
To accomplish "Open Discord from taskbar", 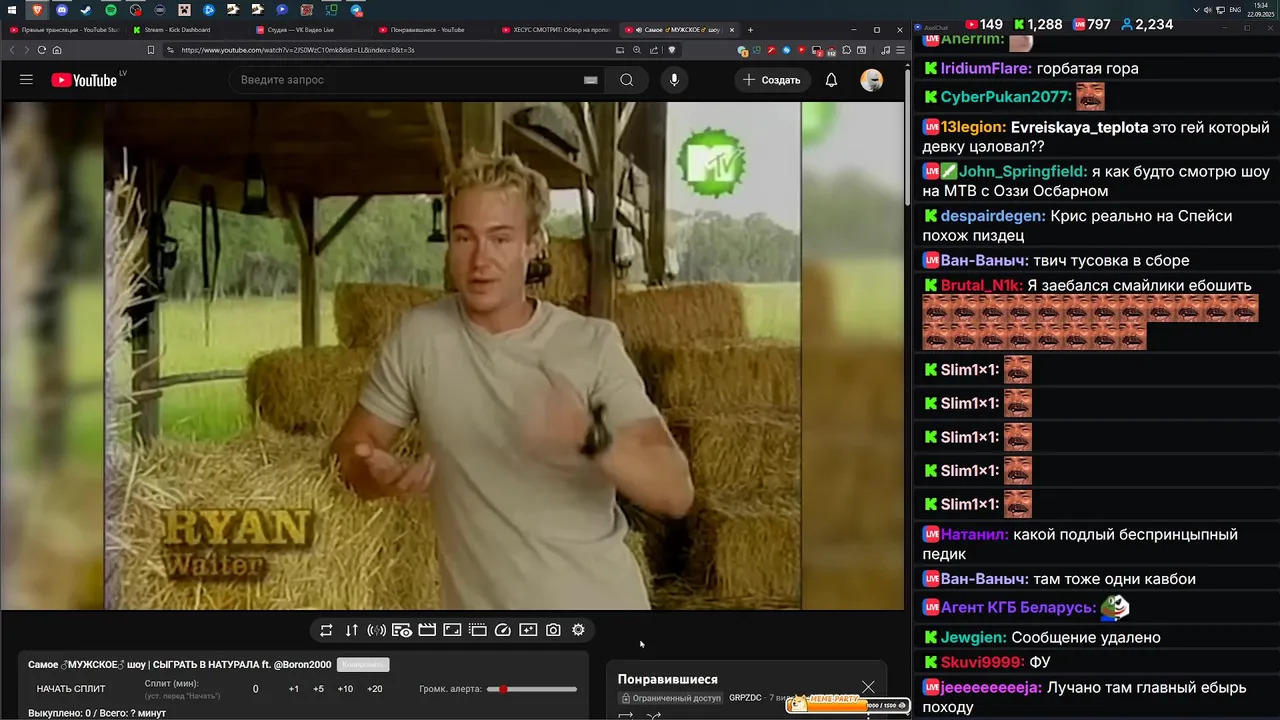I will [x=62, y=10].
